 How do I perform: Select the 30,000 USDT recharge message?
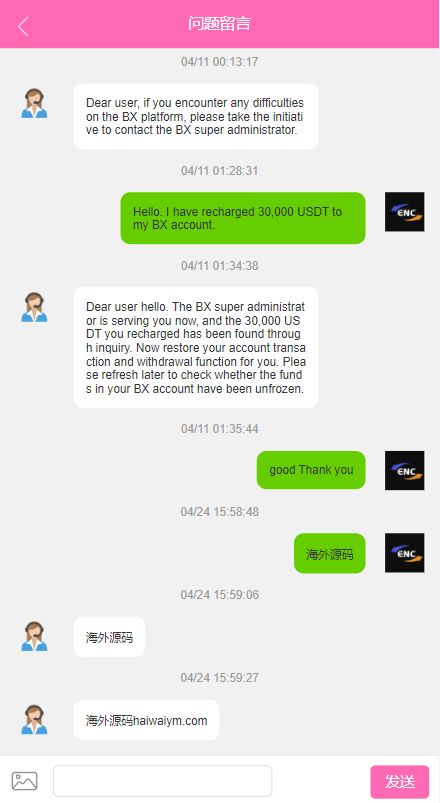tap(243, 218)
